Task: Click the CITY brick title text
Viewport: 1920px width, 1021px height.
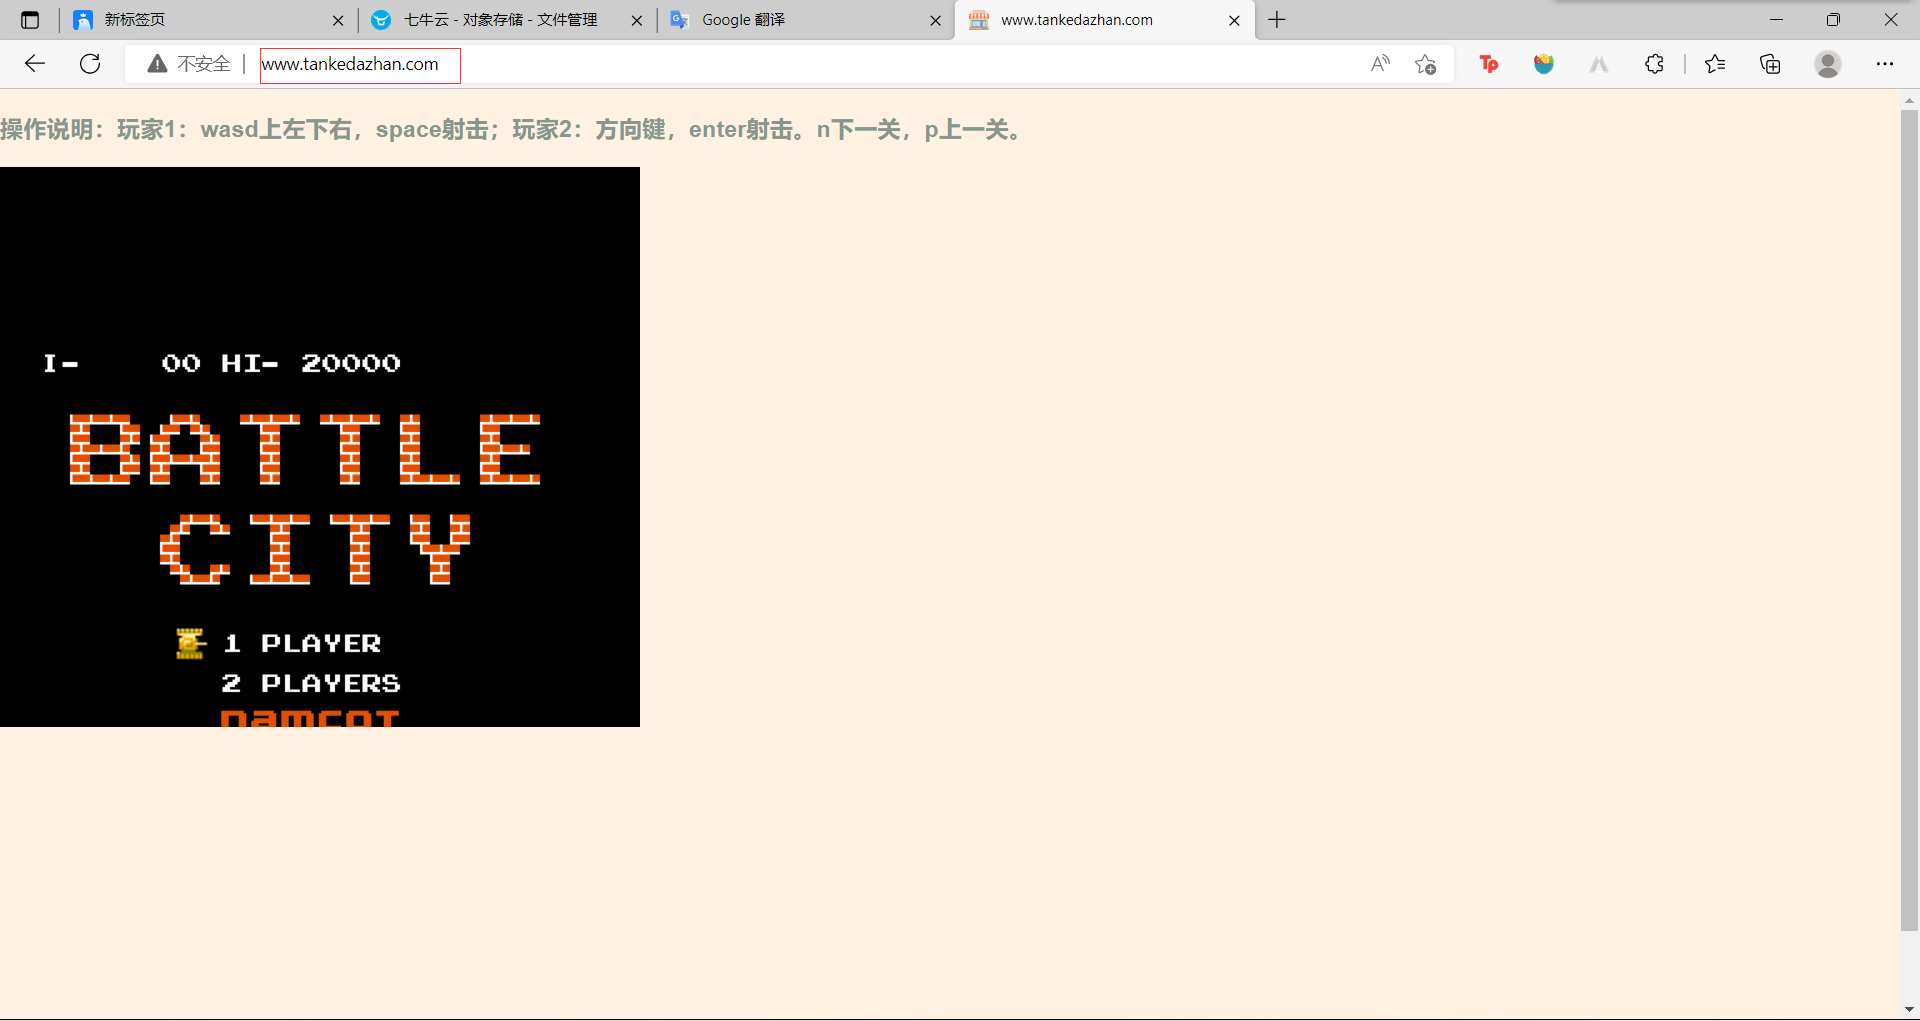Action: [315, 549]
